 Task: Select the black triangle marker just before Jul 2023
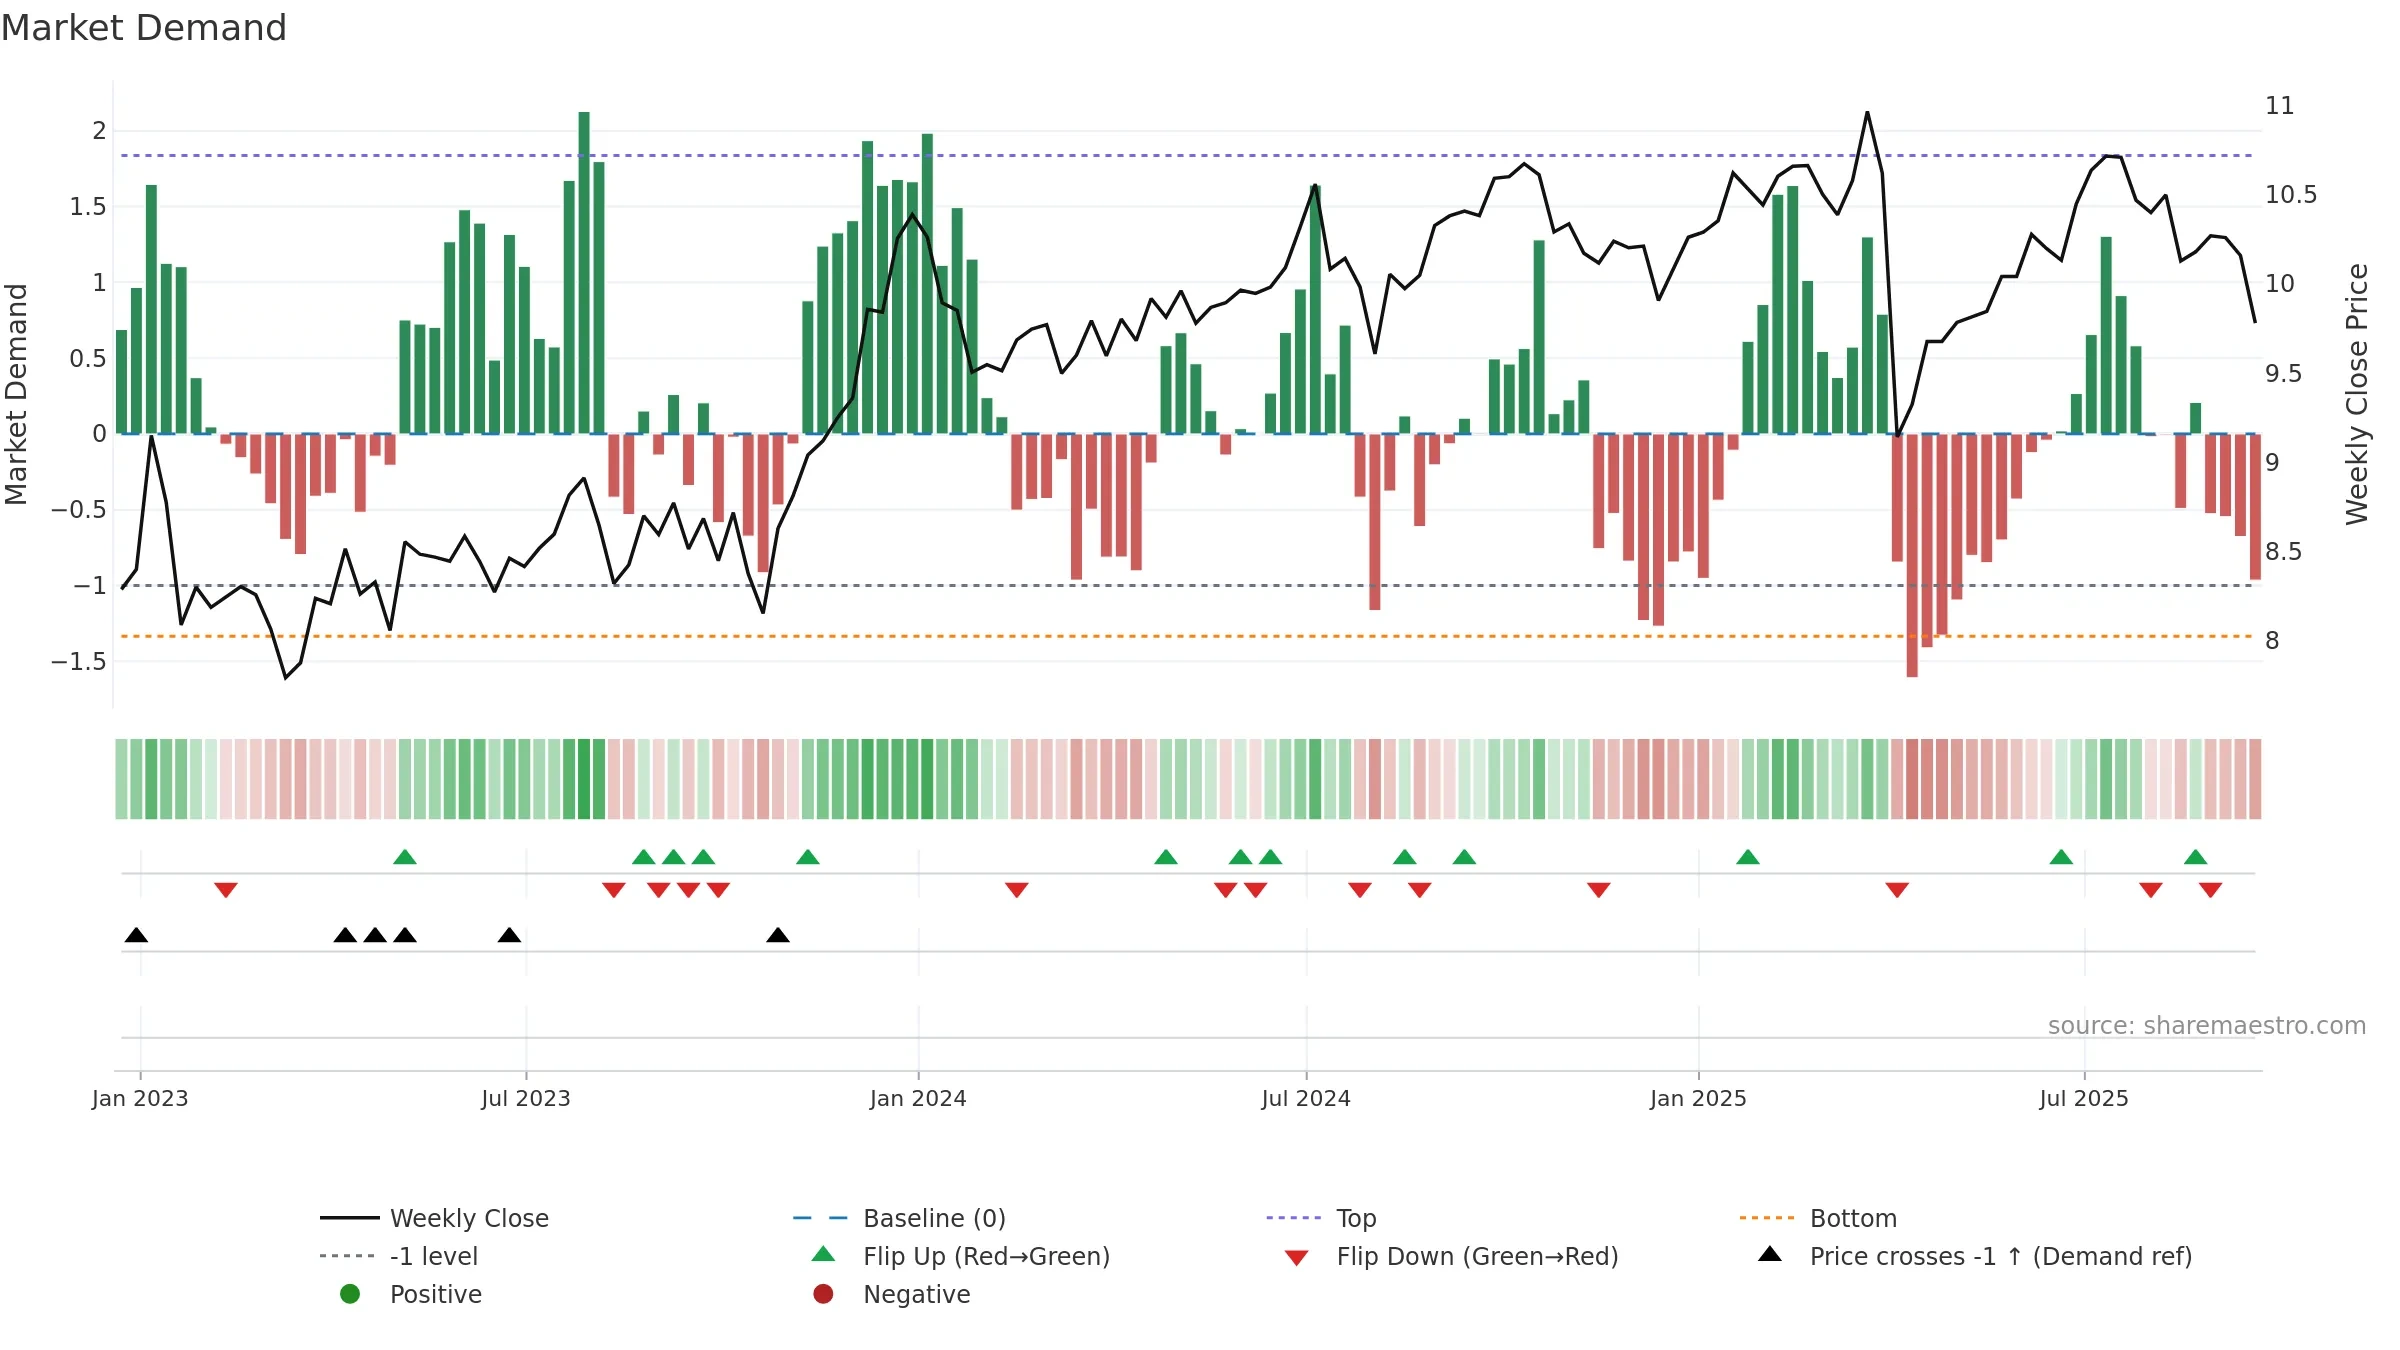pos(509,935)
